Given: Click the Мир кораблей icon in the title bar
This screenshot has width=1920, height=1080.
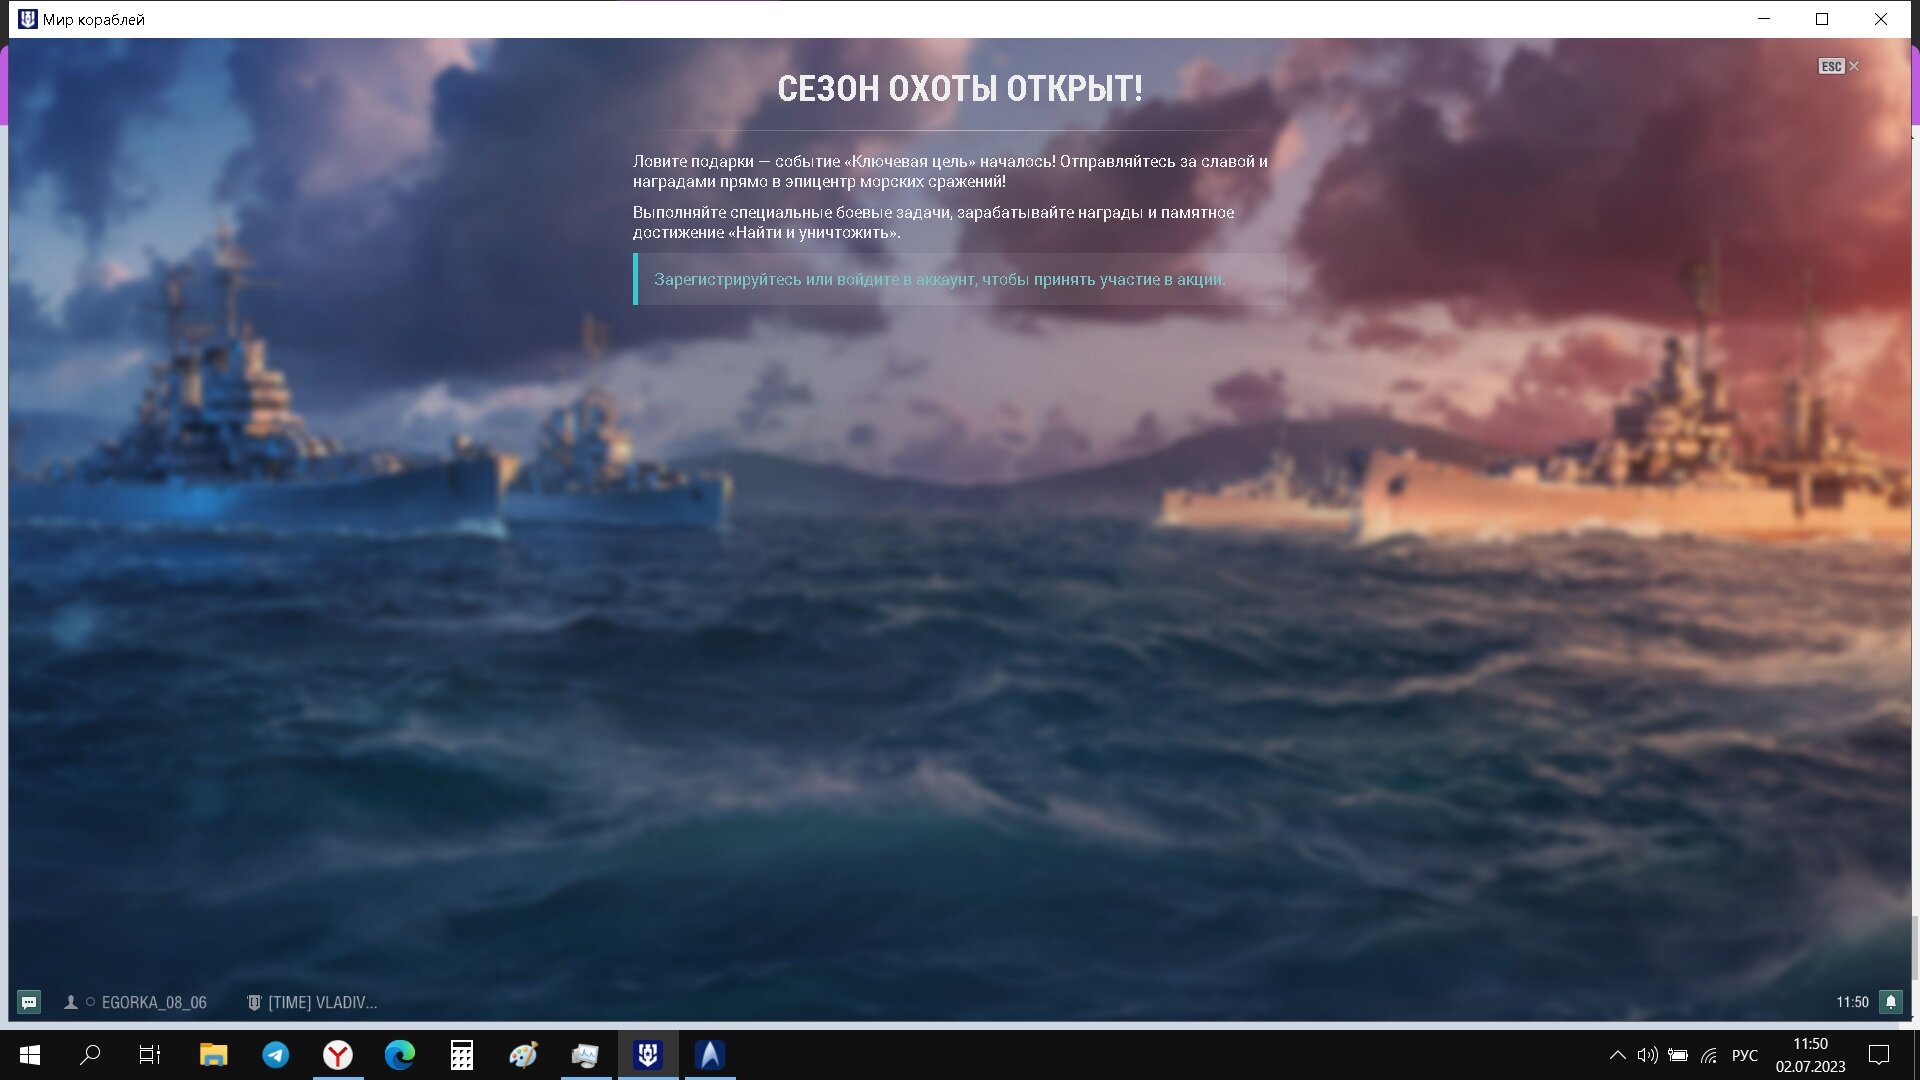Looking at the screenshot, I should click(x=28, y=19).
